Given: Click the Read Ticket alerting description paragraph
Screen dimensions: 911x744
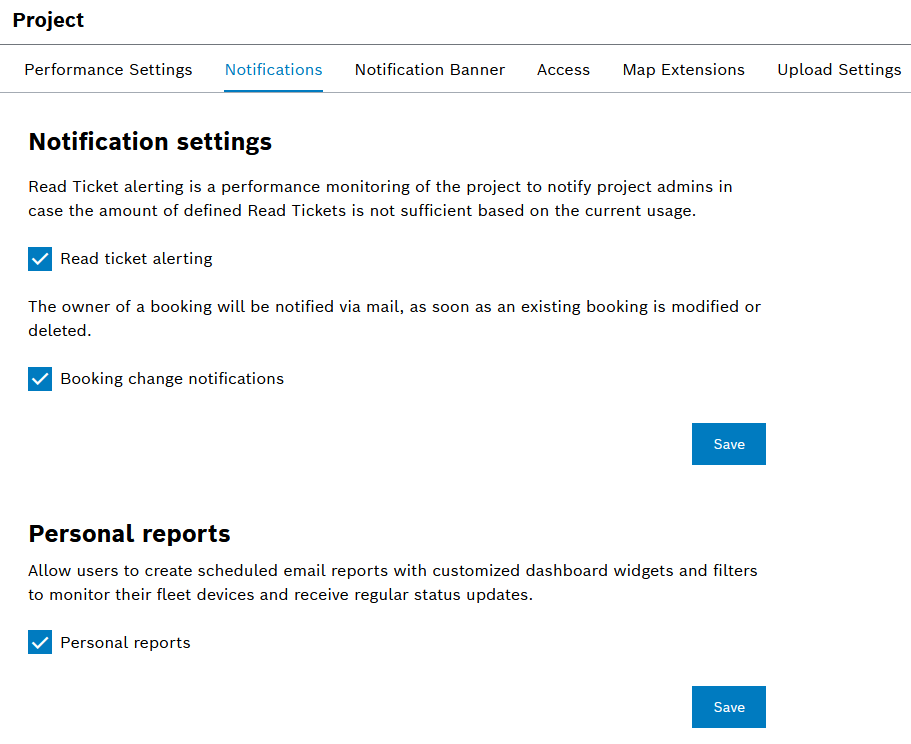Looking at the screenshot, I should tap(380, 199).
